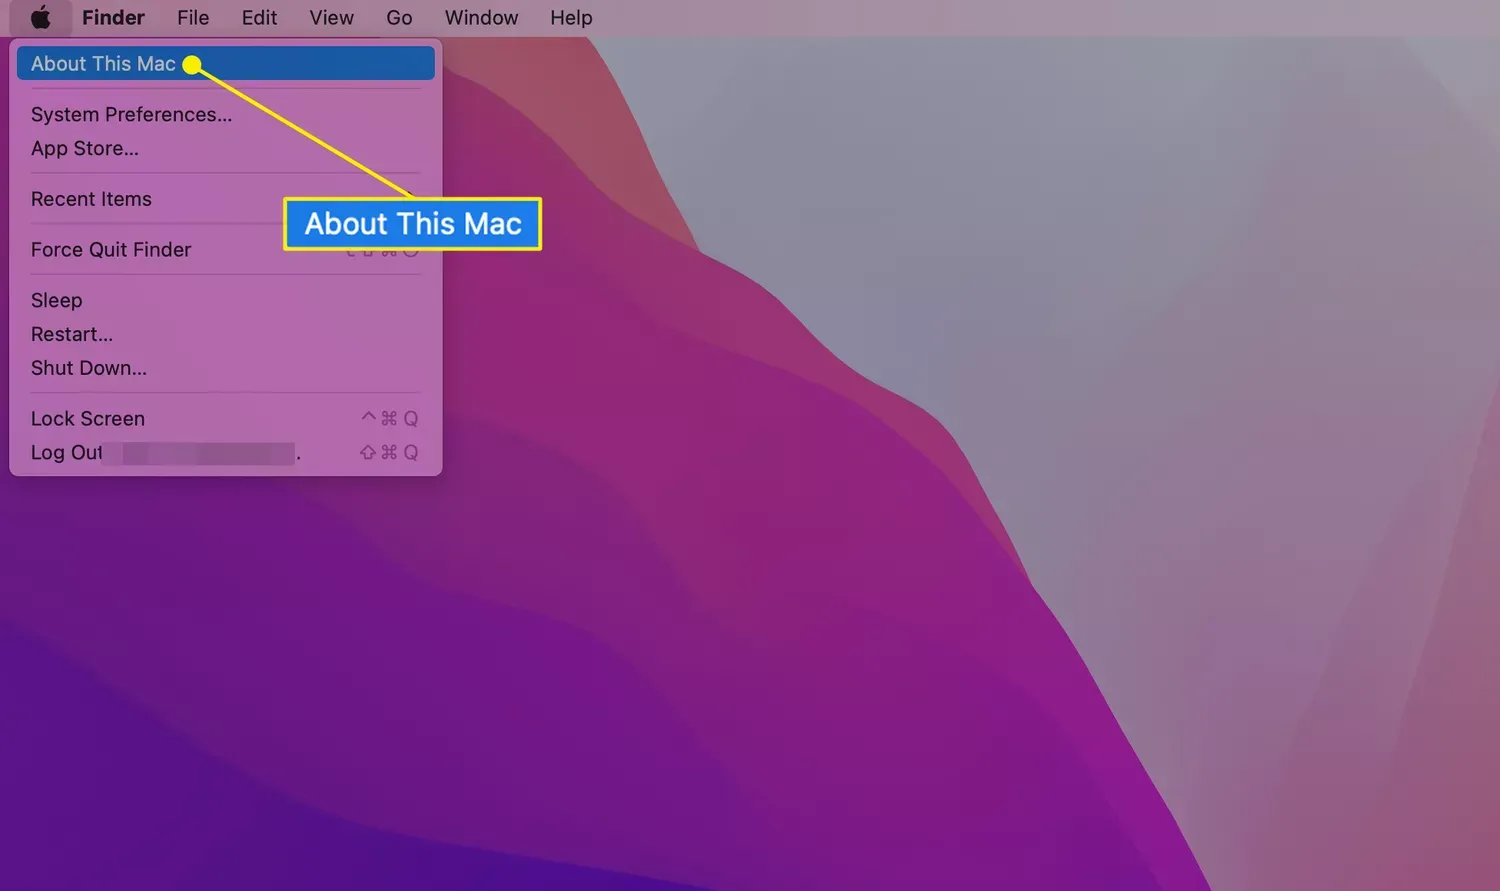Choose Force Quit Finder
This screenshot has width=1500, height=891.
tap(110, 249)
